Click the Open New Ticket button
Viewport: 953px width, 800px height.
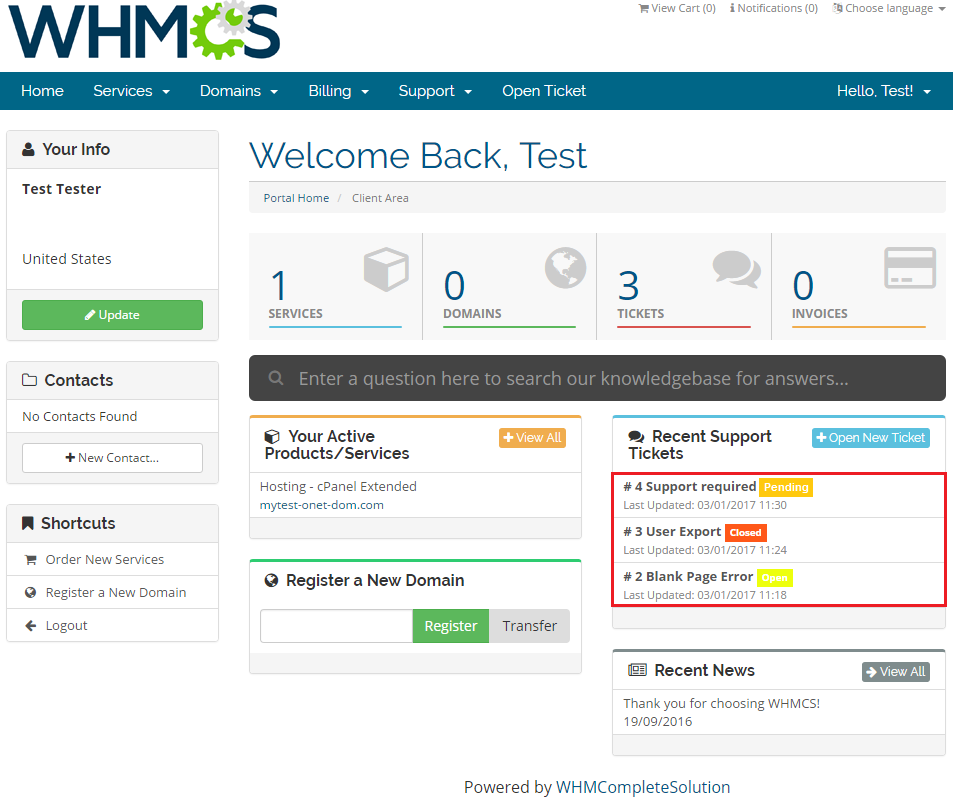pos(871,438)
